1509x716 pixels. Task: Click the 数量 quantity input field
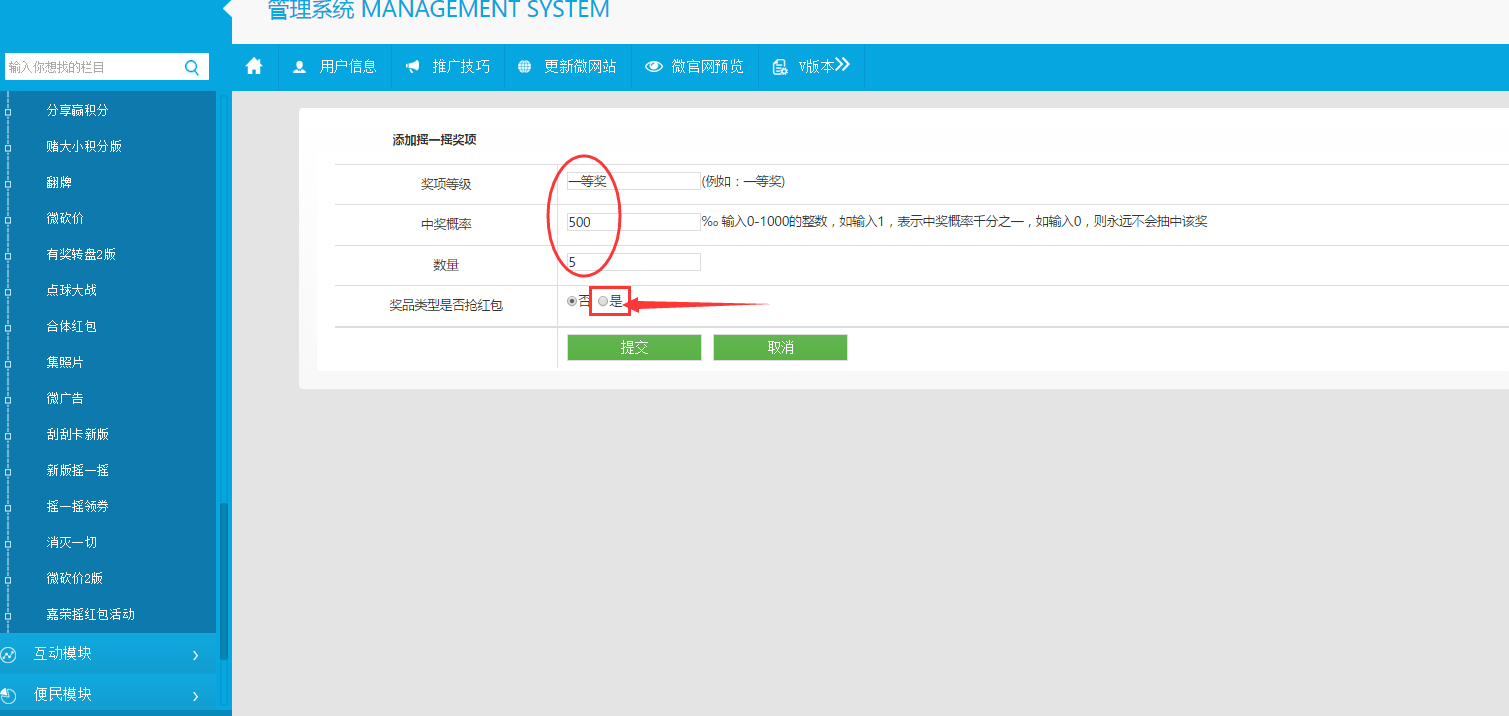(x=633, y=262)
